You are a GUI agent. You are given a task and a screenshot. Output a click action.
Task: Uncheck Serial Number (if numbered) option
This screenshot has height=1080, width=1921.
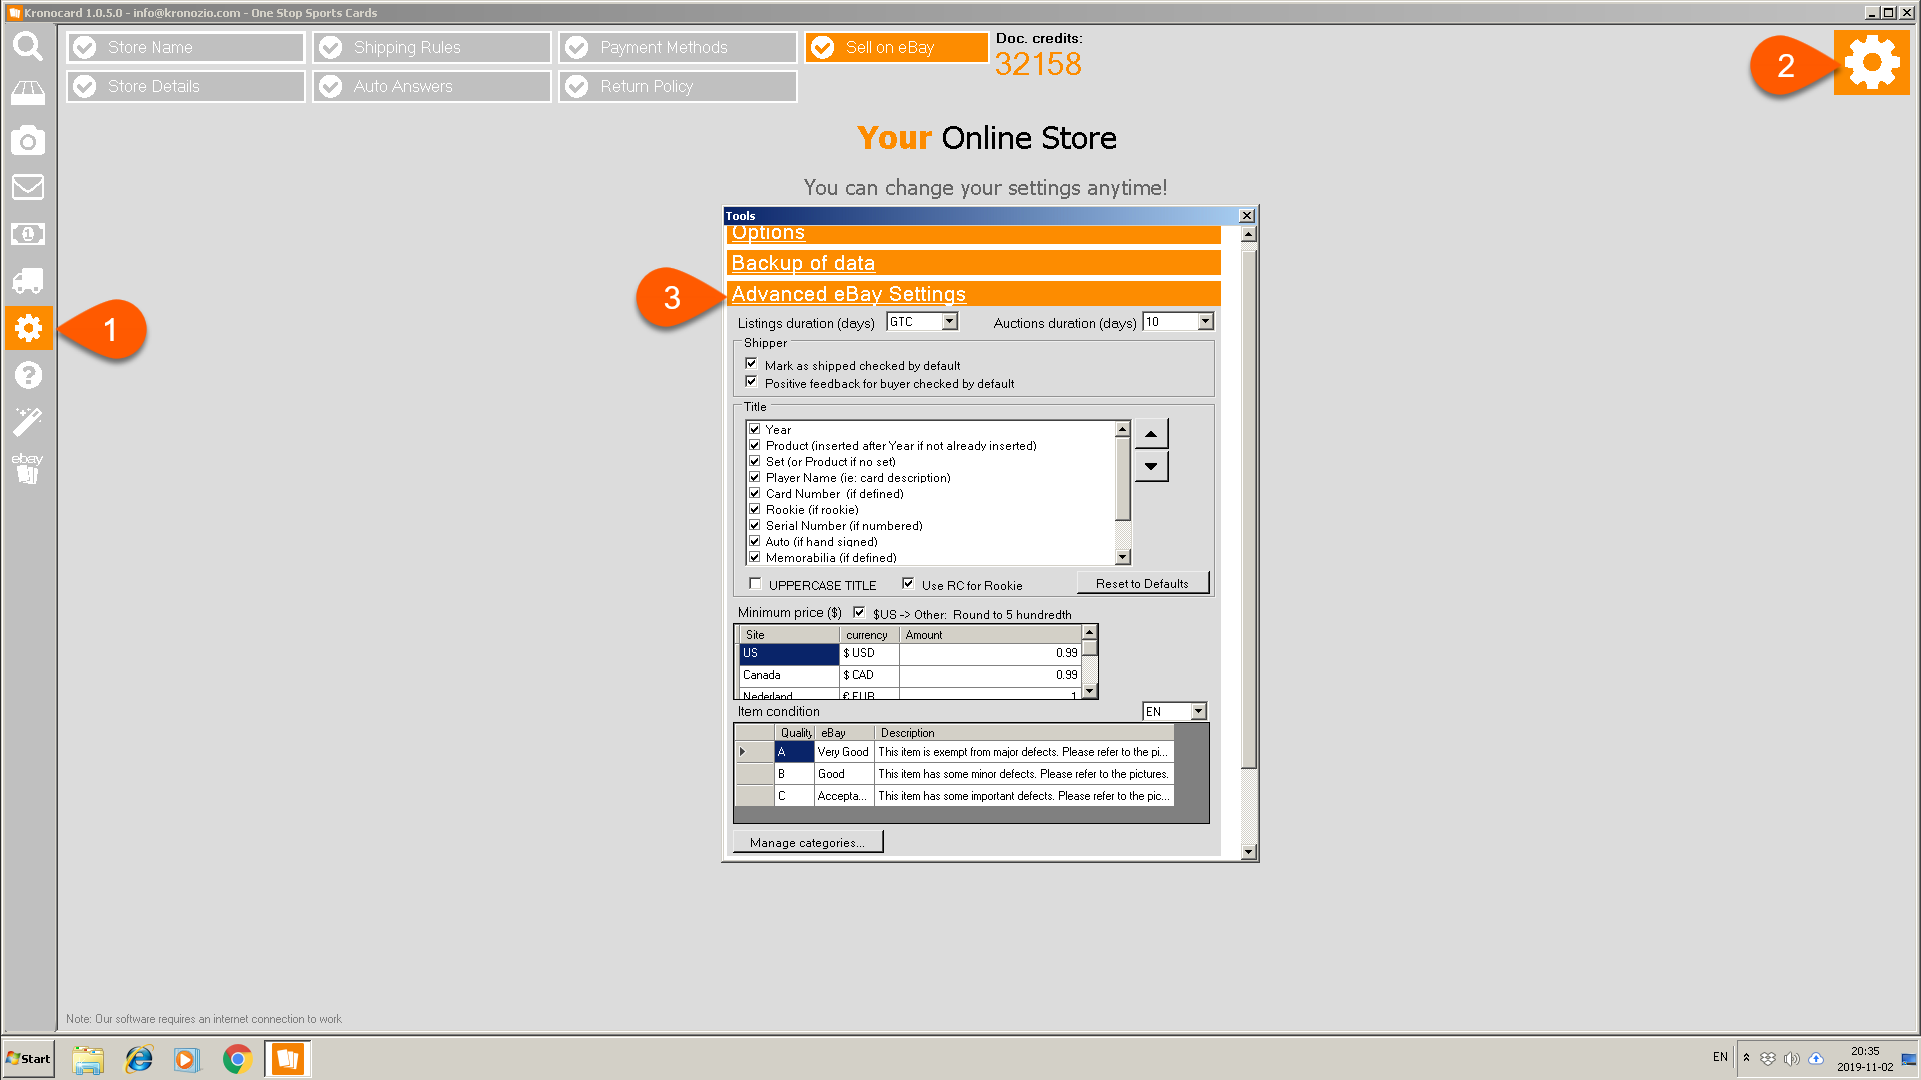pyautogui.click(x=755, y=526)
